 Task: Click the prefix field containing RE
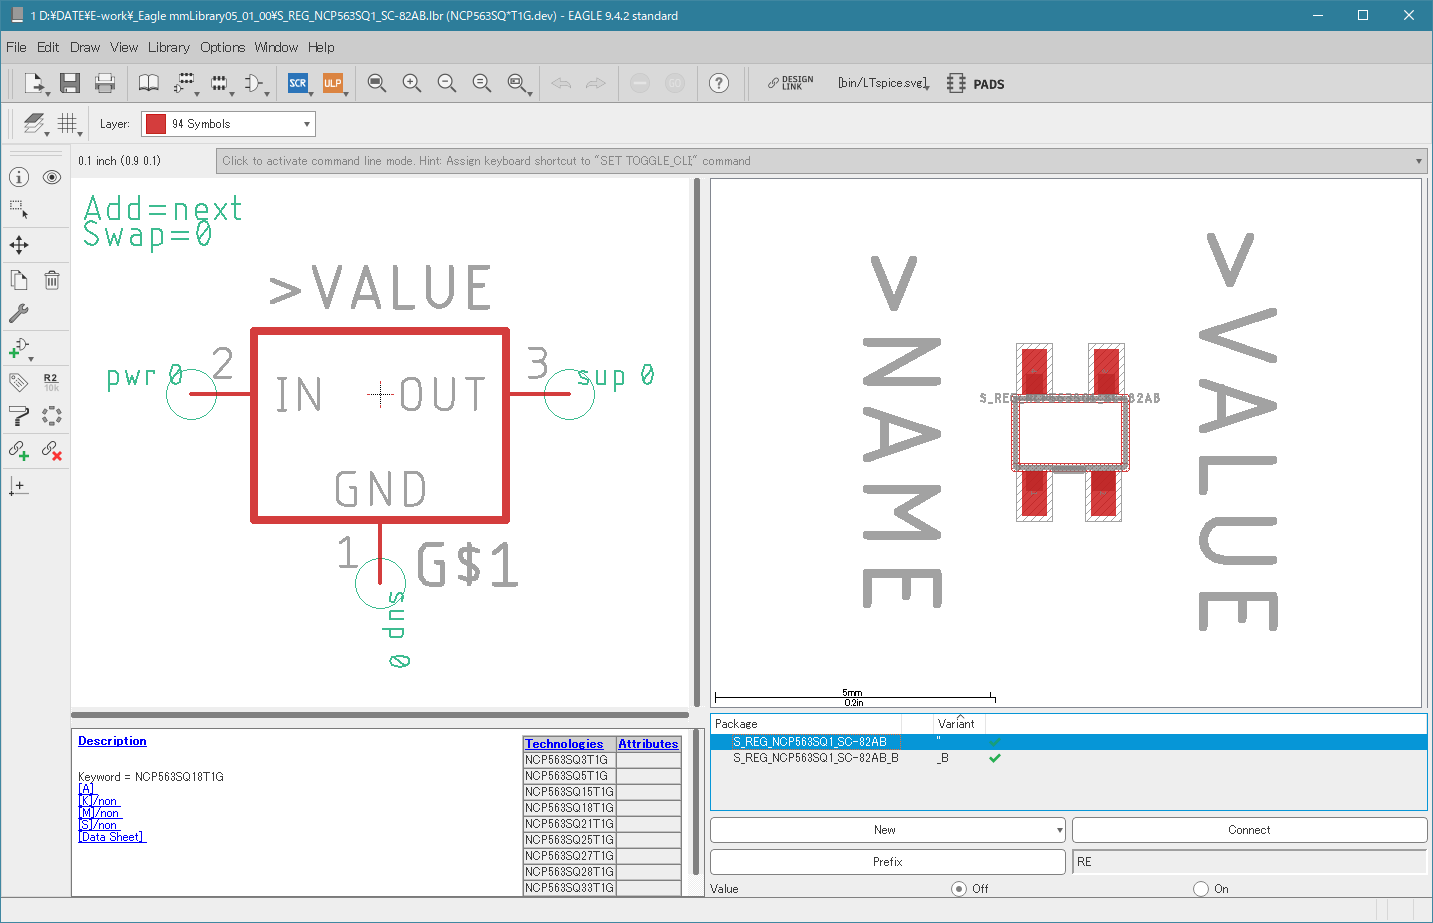pos(1249,862)
